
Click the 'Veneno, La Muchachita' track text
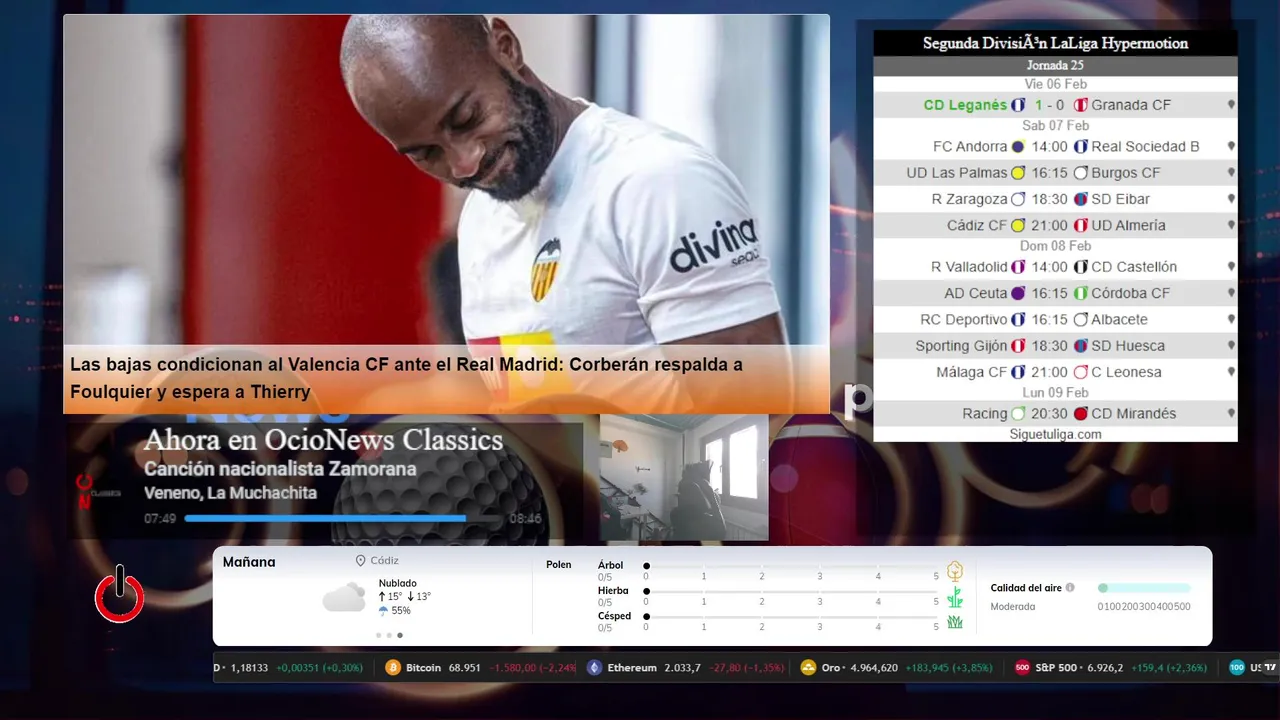pos(230,493)
